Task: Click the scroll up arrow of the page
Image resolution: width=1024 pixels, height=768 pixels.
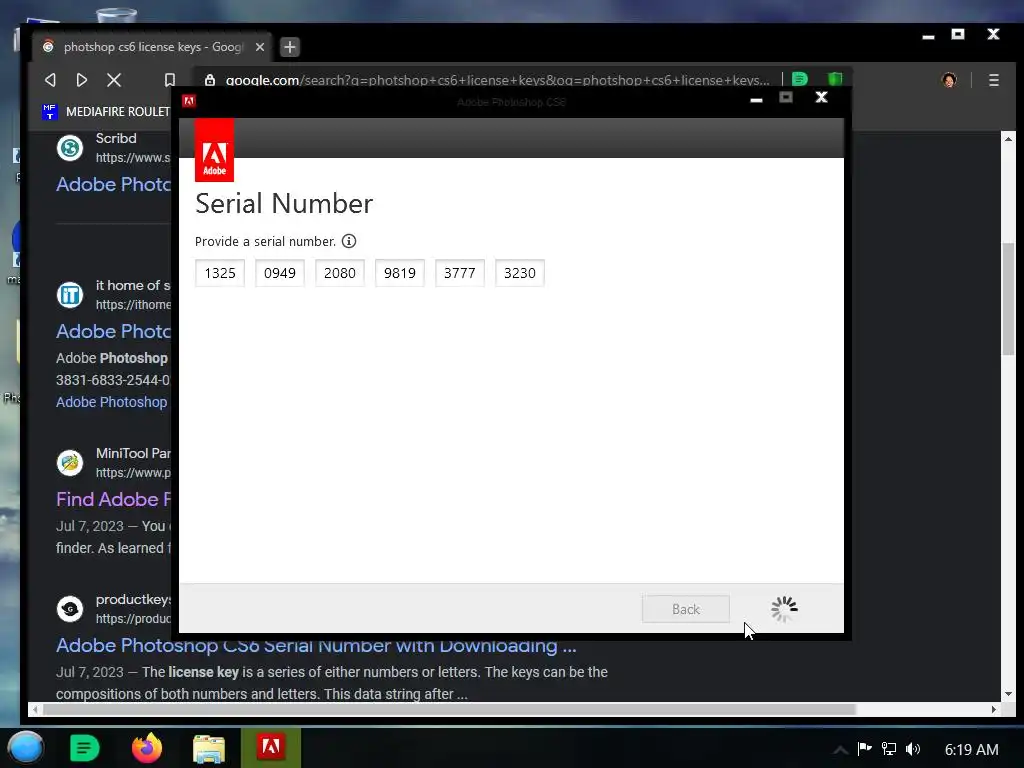Action: click(x=1008, y=139)
